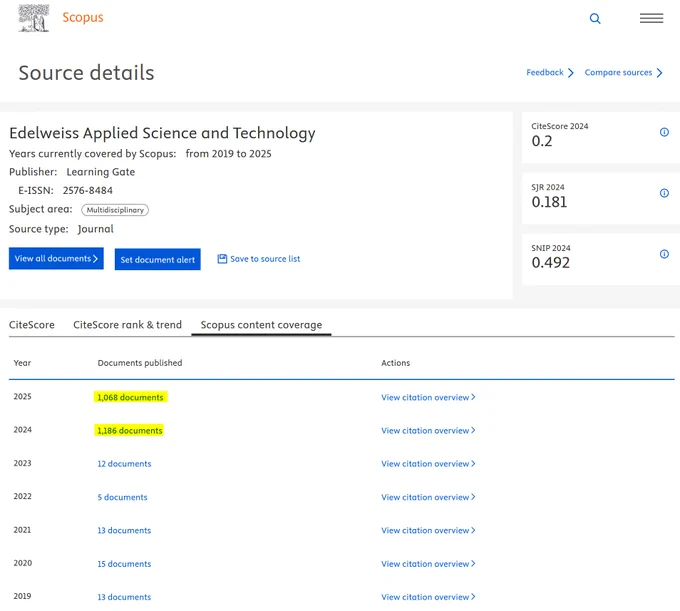Open the Feedback link
Screen dimensions: 680x611
point(549,72)
